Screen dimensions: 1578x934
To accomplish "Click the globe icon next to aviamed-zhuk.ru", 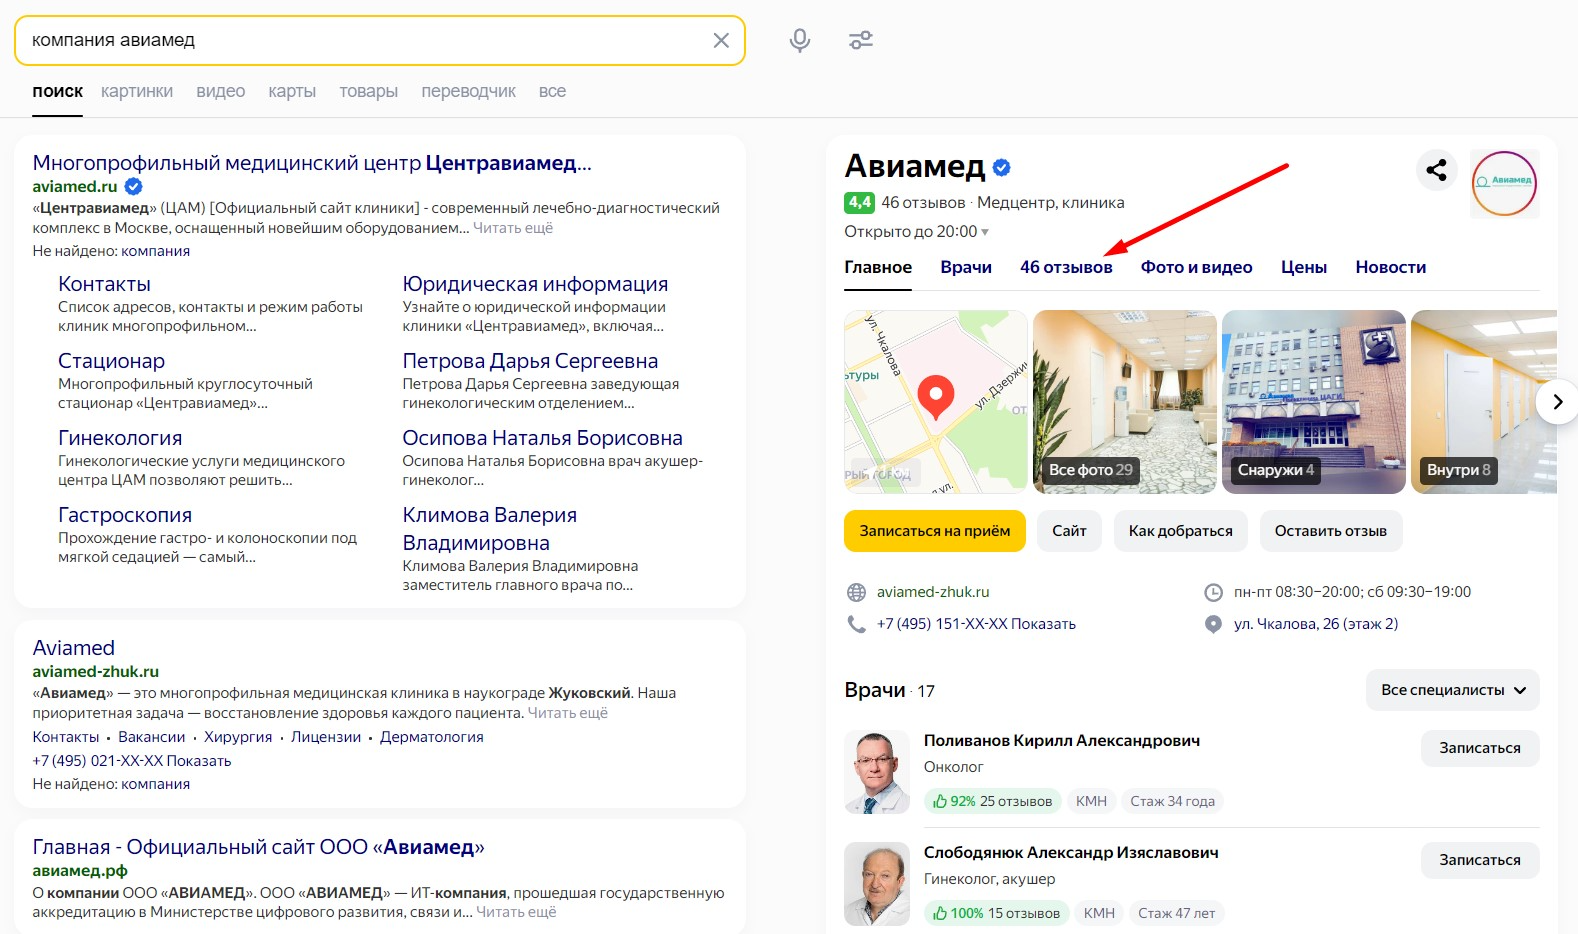I will pos(856,592).
